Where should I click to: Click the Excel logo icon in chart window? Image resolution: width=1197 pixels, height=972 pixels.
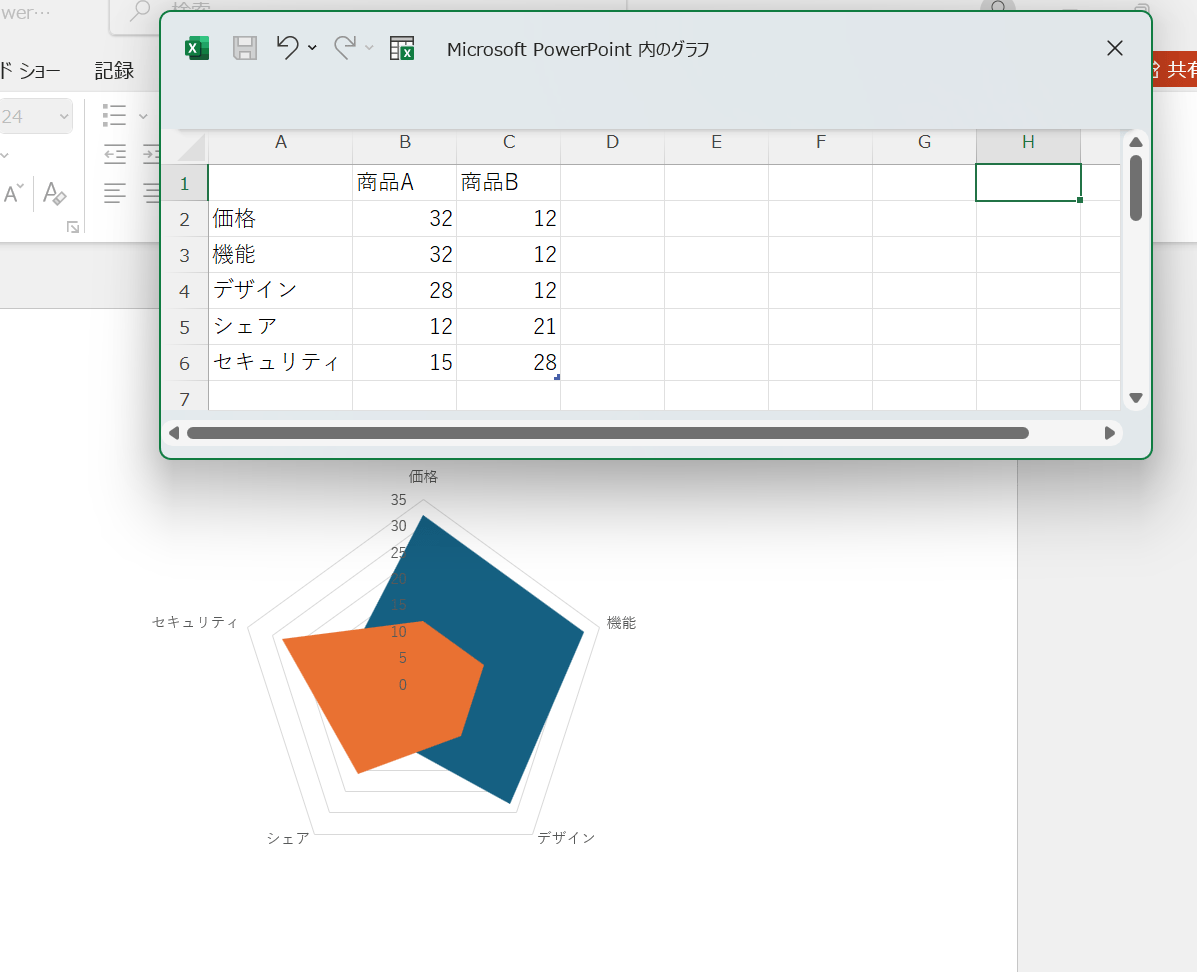197,48
